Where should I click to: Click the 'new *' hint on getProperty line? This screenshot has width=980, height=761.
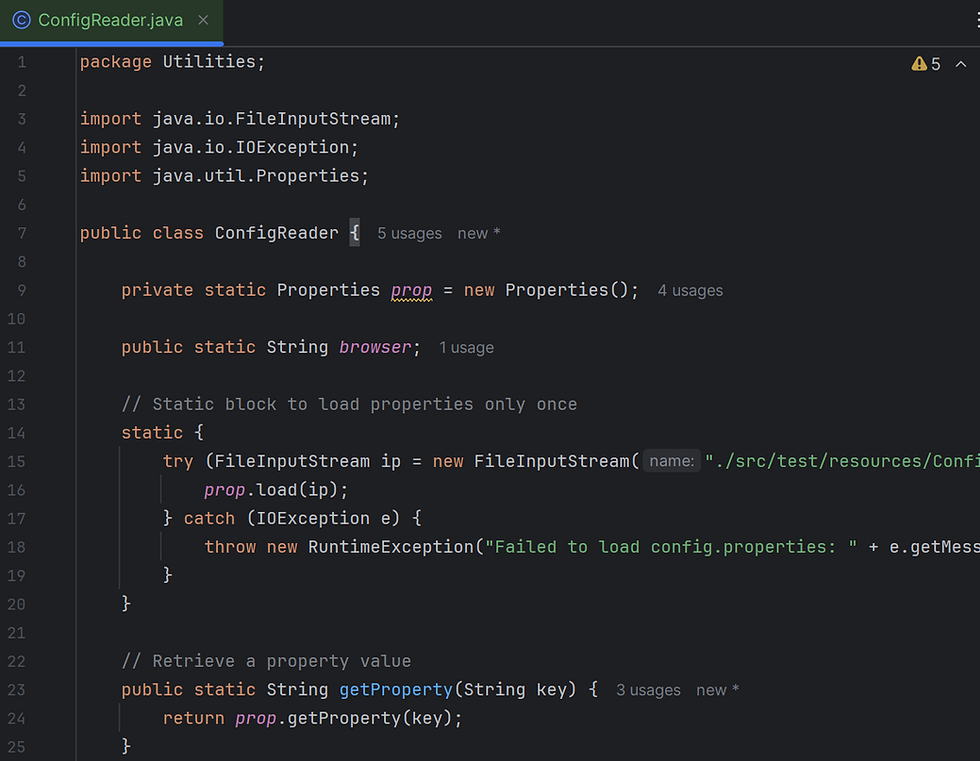coord(718,690)
